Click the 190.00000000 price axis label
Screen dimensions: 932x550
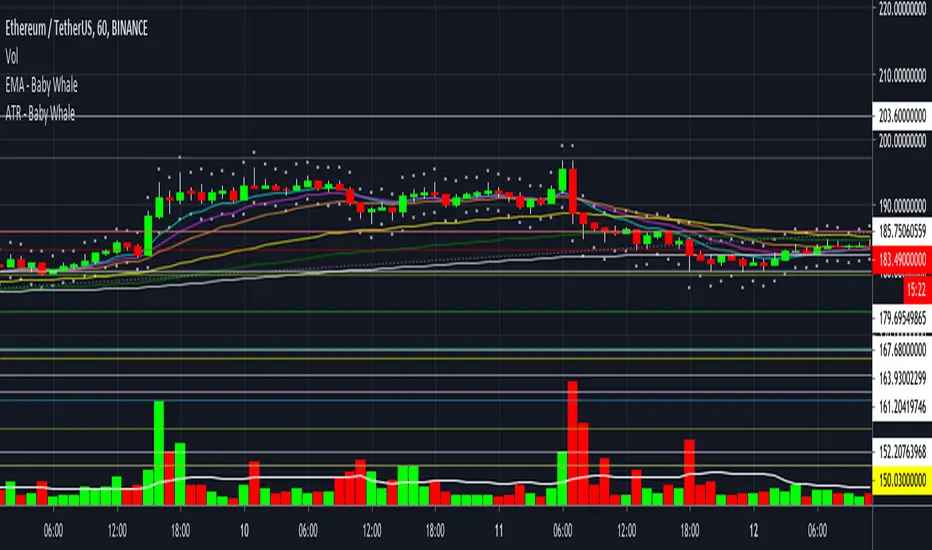coord(902,206)
